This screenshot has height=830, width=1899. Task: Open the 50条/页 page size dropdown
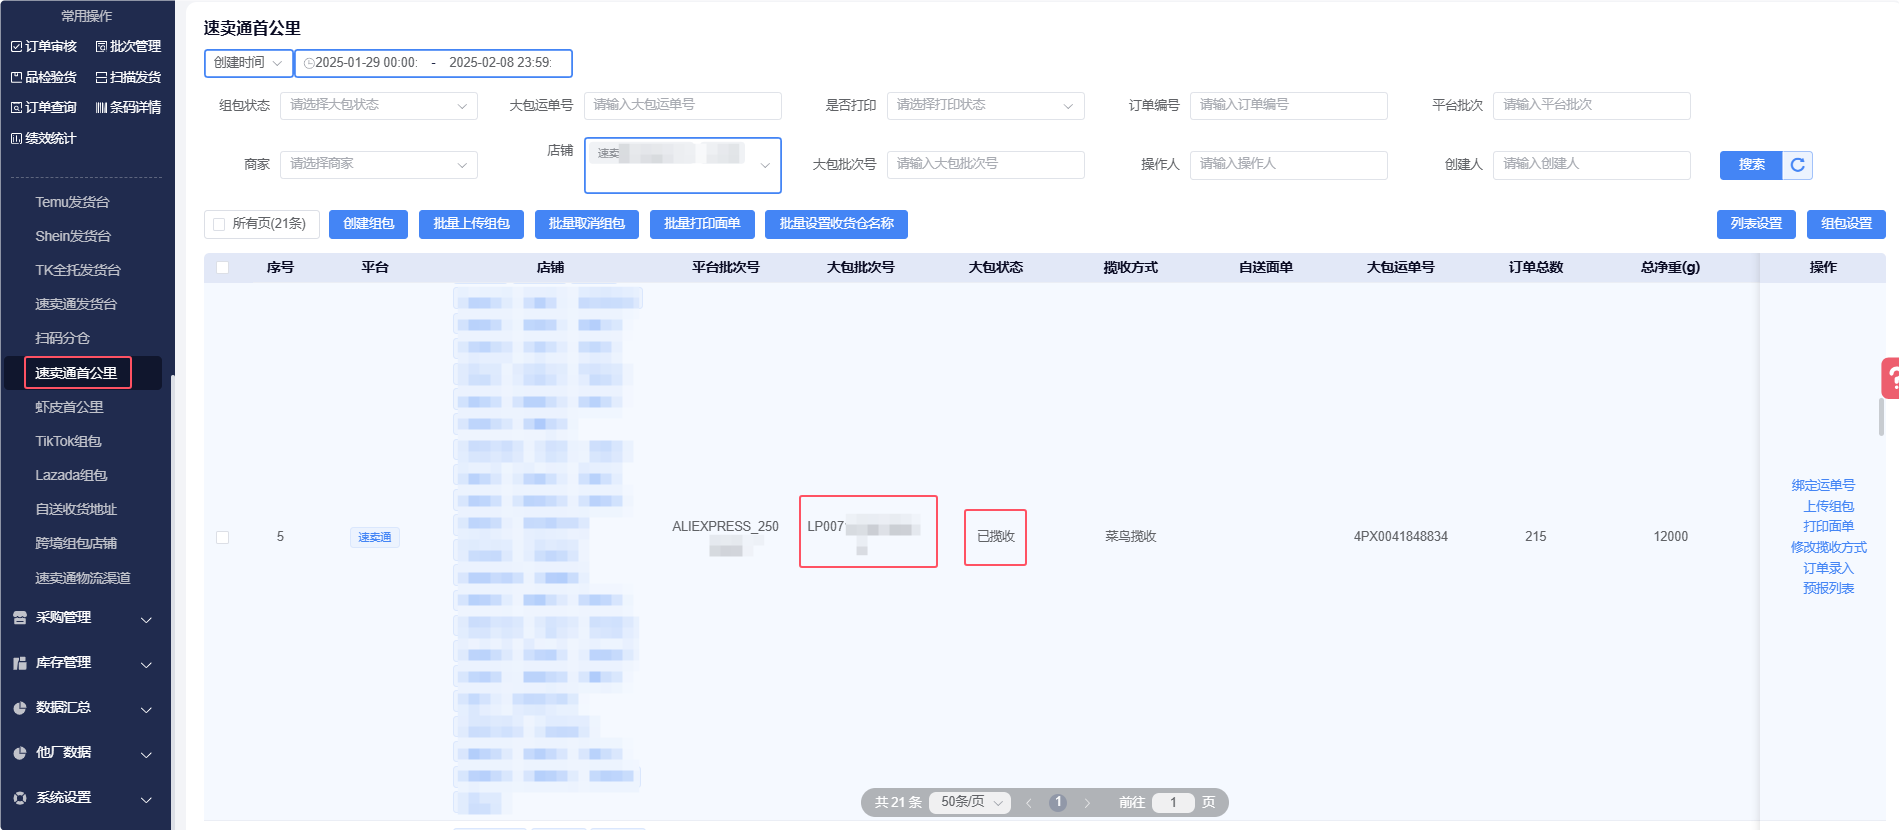(x=969, y=802)
